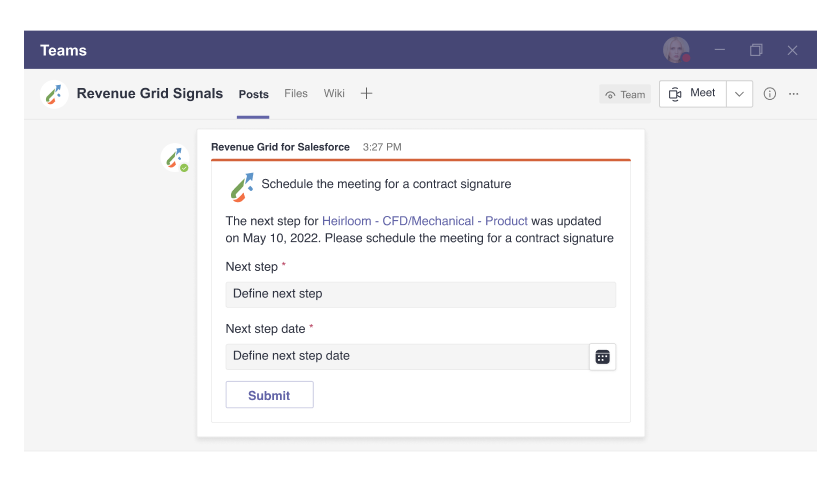Expand the Meet dropdown arrow
This screenshot has height=482, width=840.
pyautogui.click(x=739, y=94)
